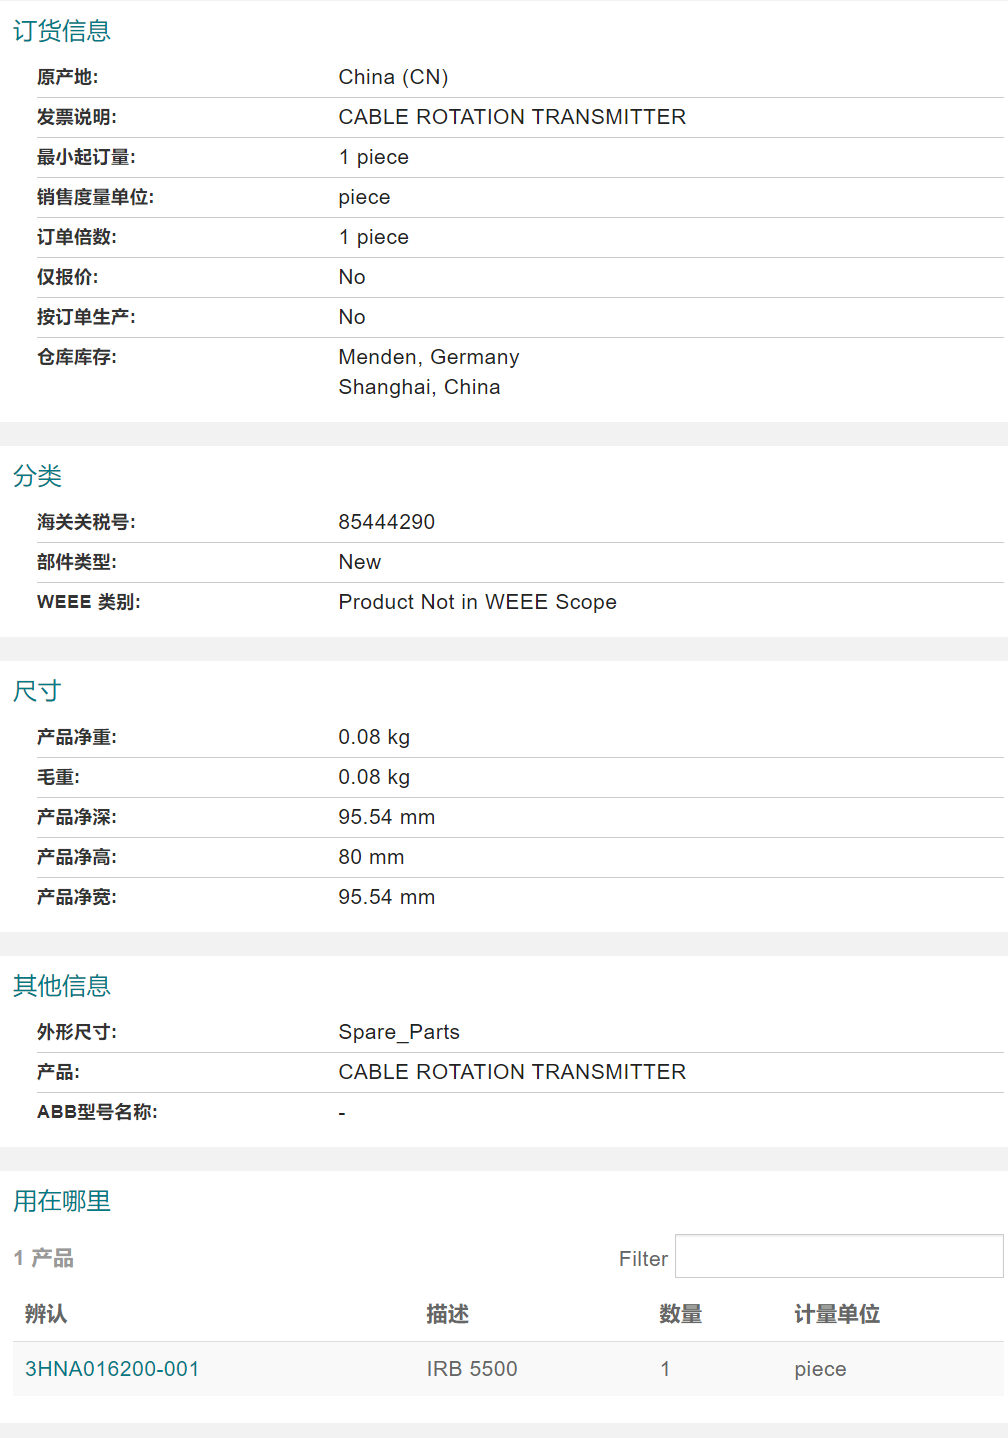Viewport: 1008px width, 1438px height.
Task: Sort by the 描述 column header
Action: pyautogui.click(x=447, y=1314)
